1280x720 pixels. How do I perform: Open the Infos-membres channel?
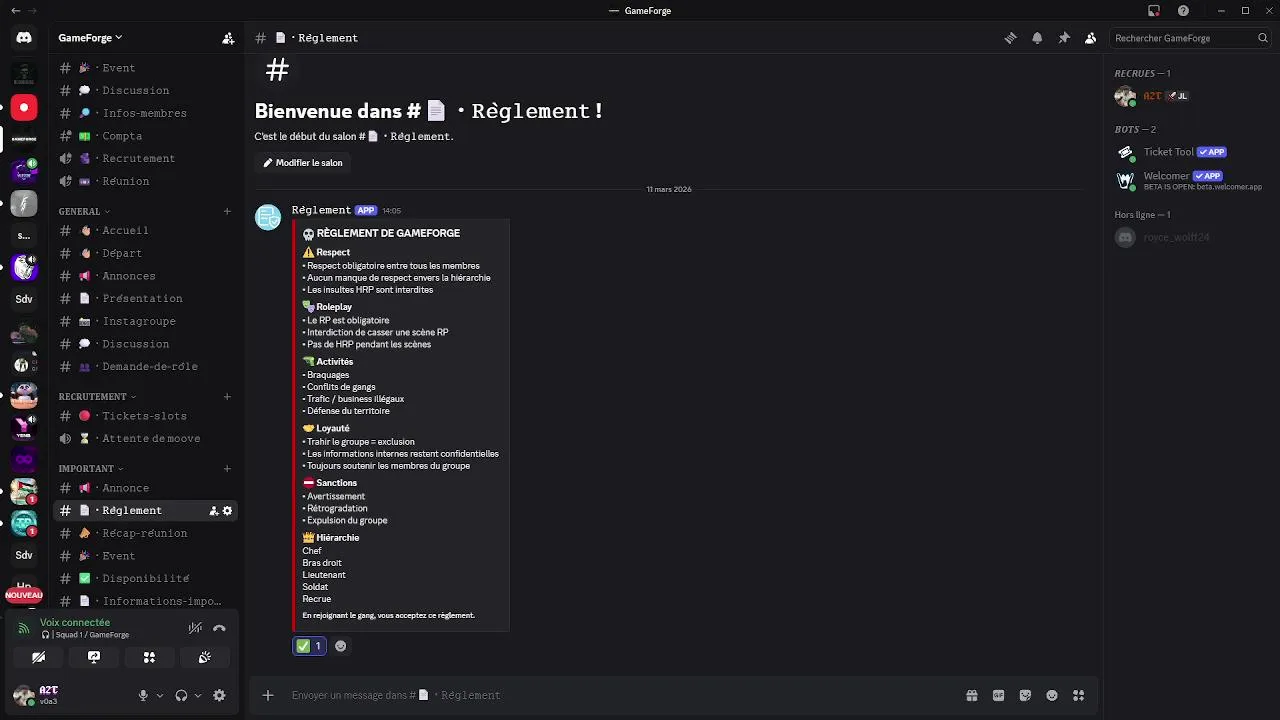click(145, 114)
